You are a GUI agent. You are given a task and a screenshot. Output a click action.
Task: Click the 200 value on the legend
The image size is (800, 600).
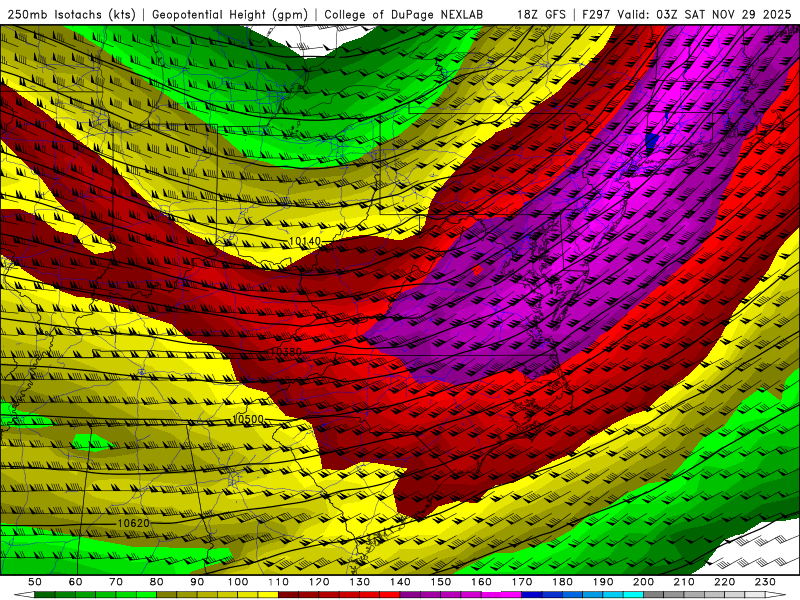tap(643, 582)
